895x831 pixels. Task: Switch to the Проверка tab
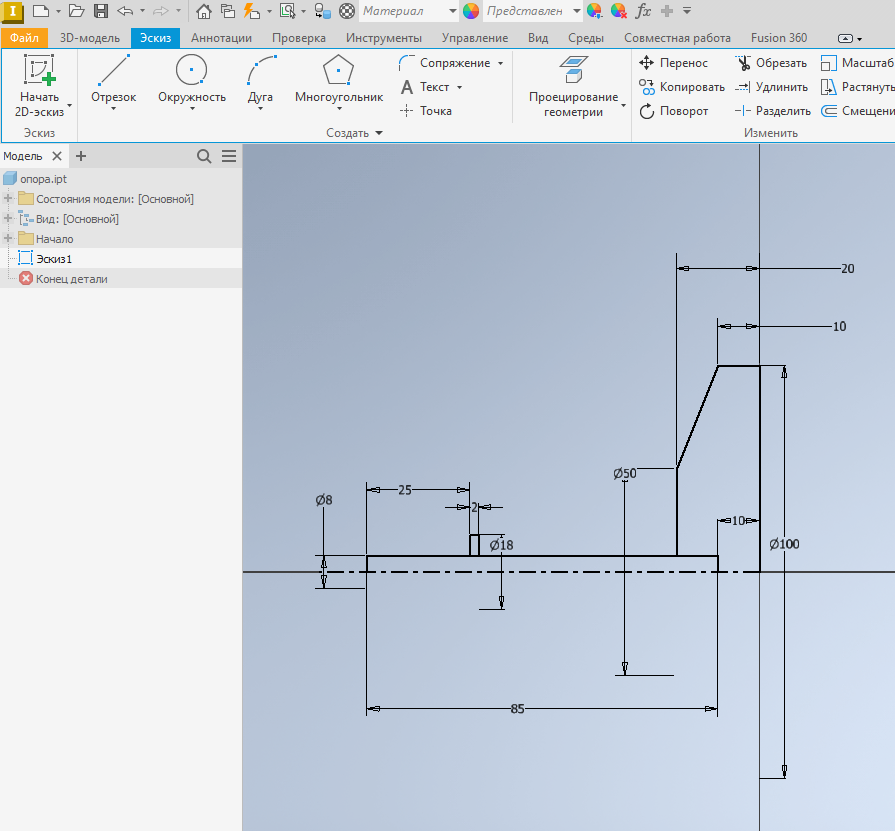tap(299, 38)
